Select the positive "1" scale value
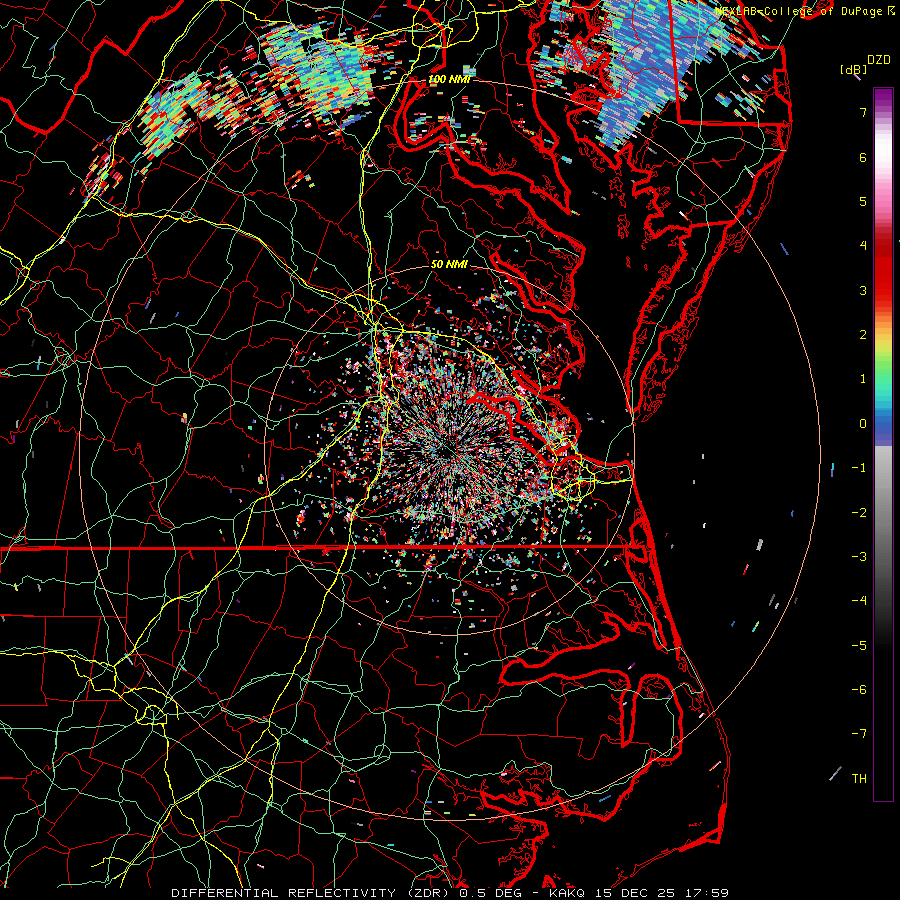The image size is (900, 900). (863, 379)
